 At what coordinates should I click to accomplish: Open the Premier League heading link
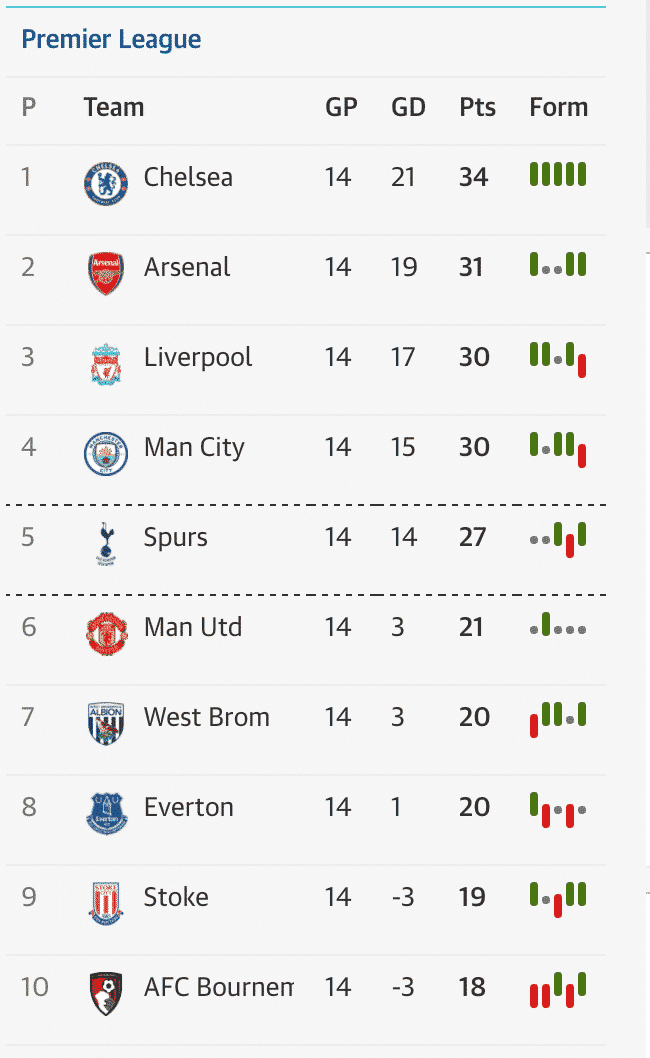click(111, 40)
